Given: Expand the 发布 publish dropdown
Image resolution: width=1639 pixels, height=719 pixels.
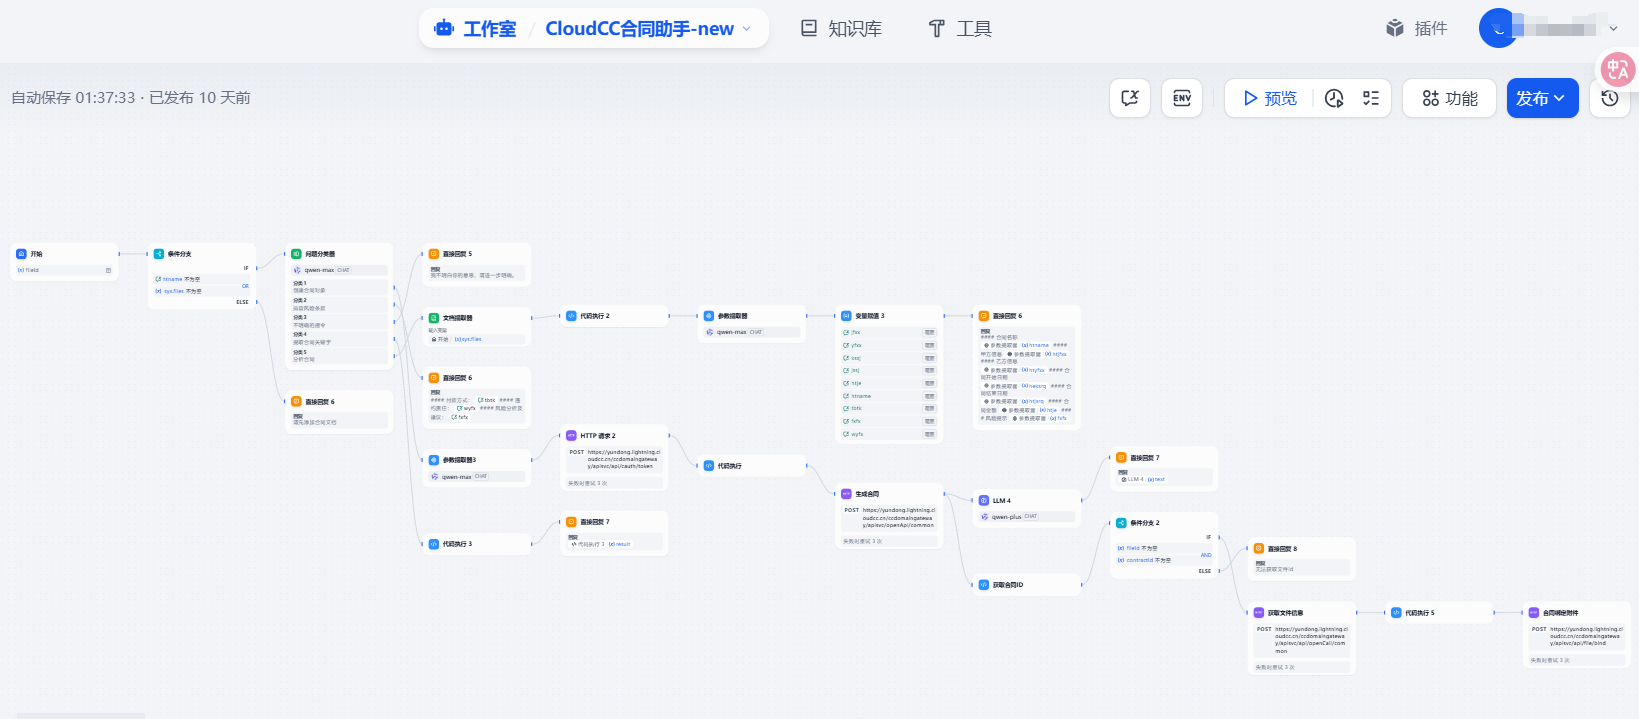Looking at the screenshot, I should click(x=1541, y=98).
